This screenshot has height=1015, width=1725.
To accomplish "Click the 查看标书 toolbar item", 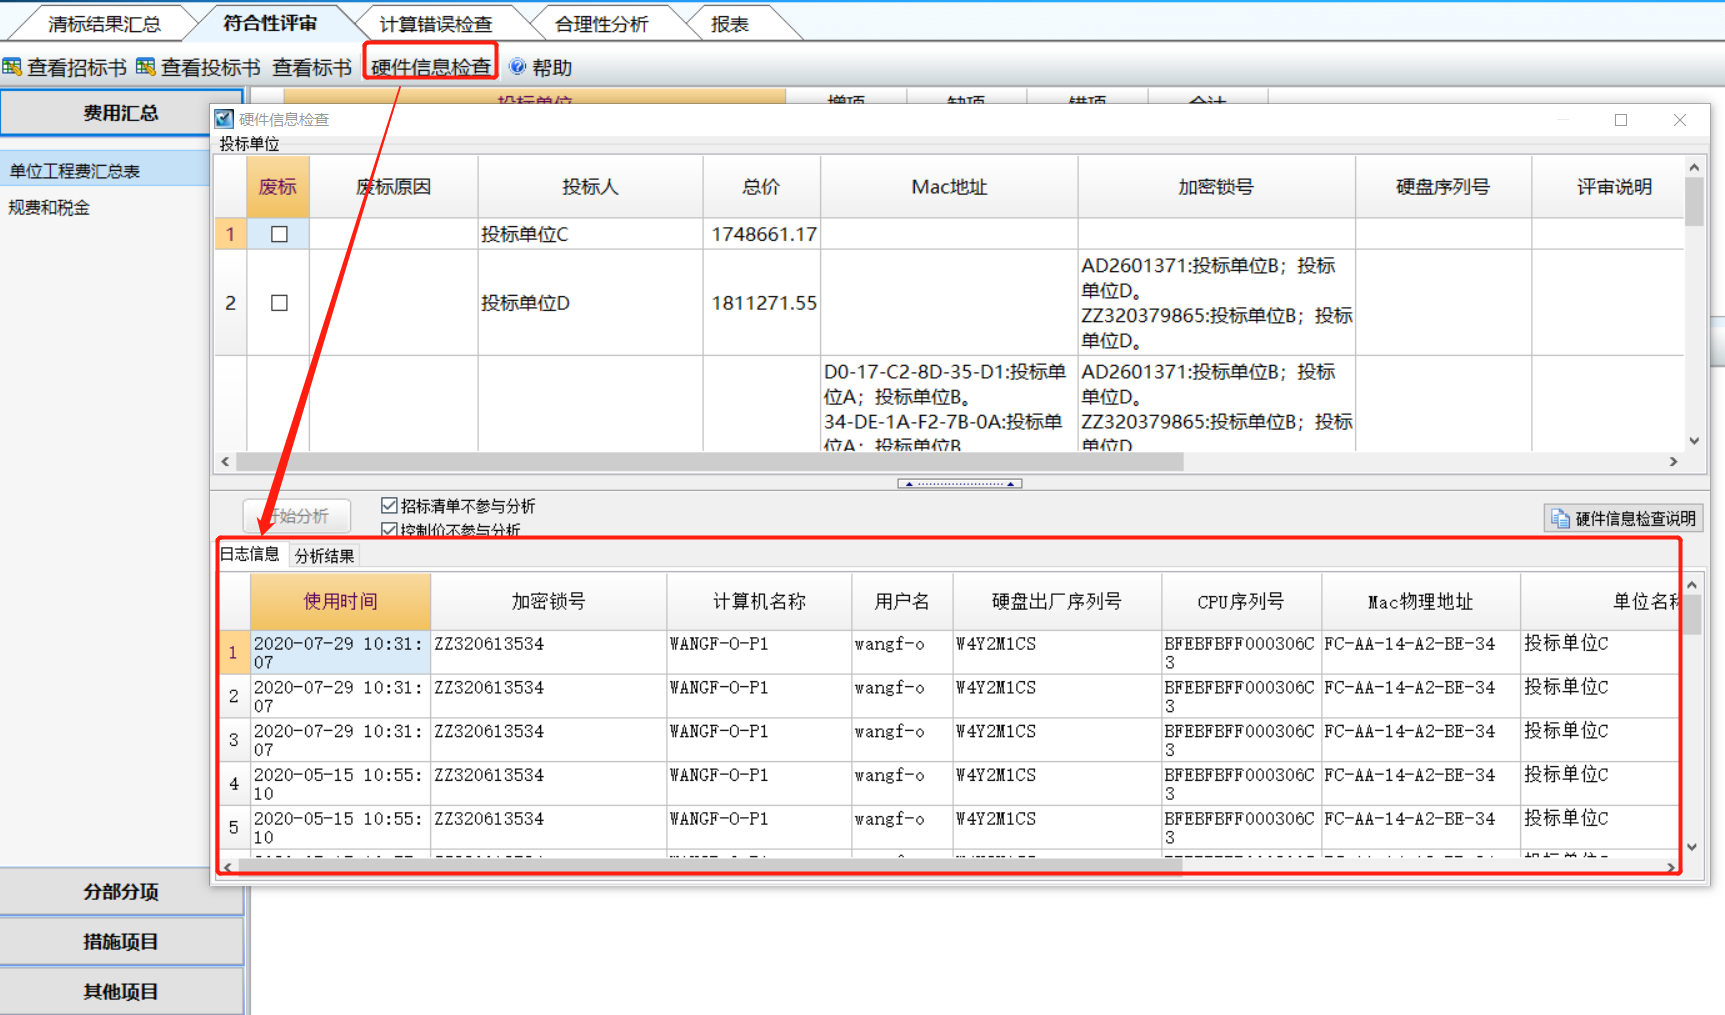I will 312,67.
